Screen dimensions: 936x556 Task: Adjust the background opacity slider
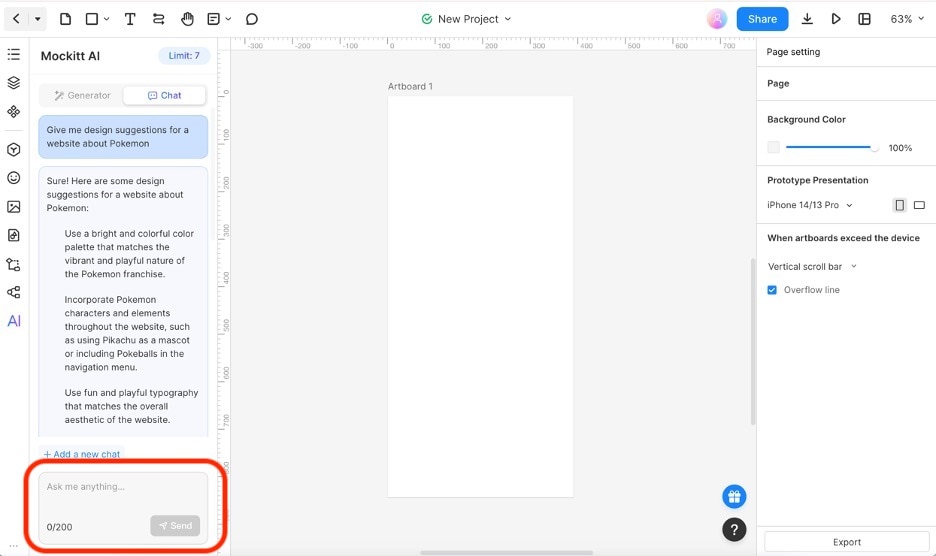[832, 147]
